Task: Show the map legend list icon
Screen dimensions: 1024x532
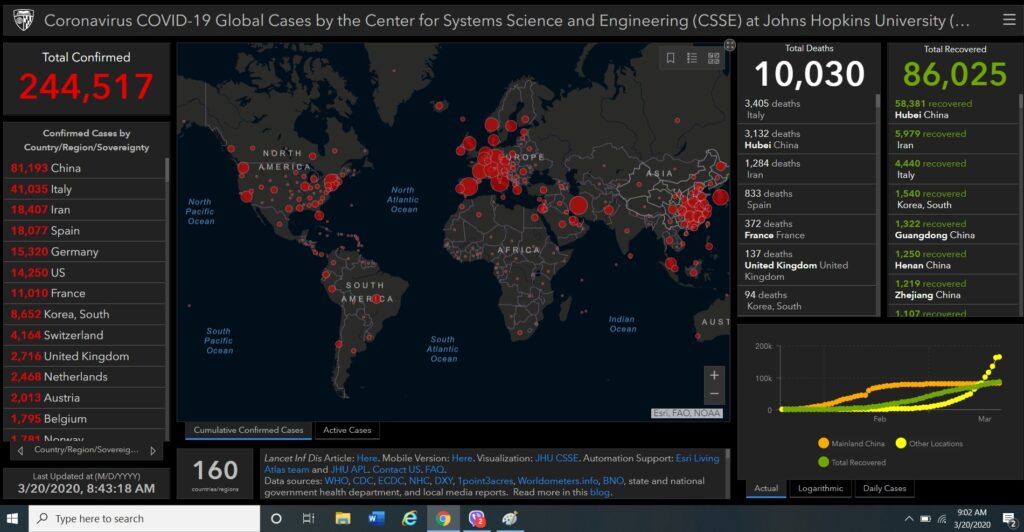Action: (692, 59)
